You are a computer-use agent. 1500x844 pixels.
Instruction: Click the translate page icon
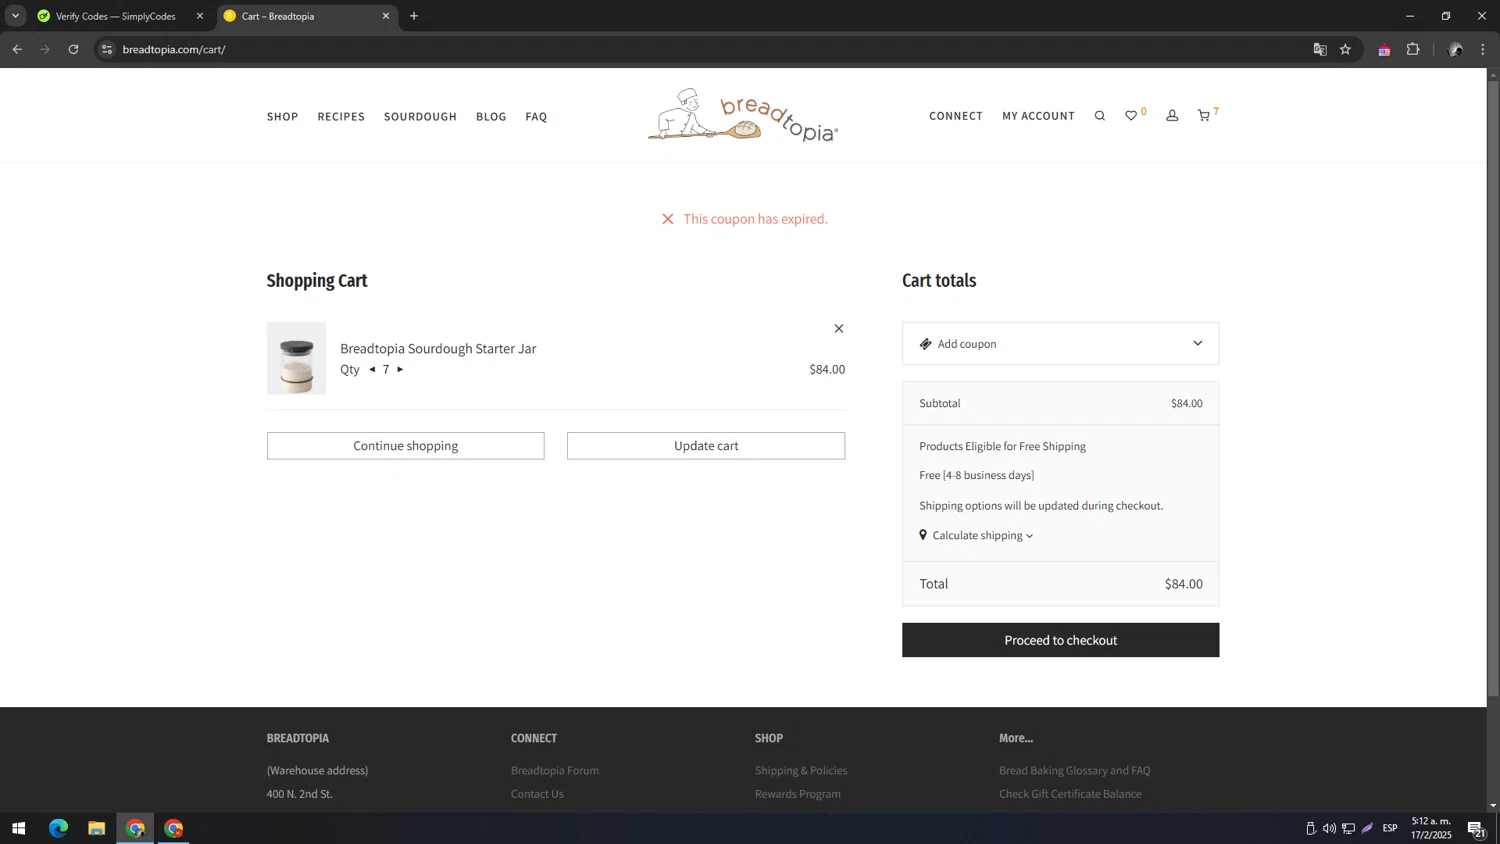(x=1319, y=49)
